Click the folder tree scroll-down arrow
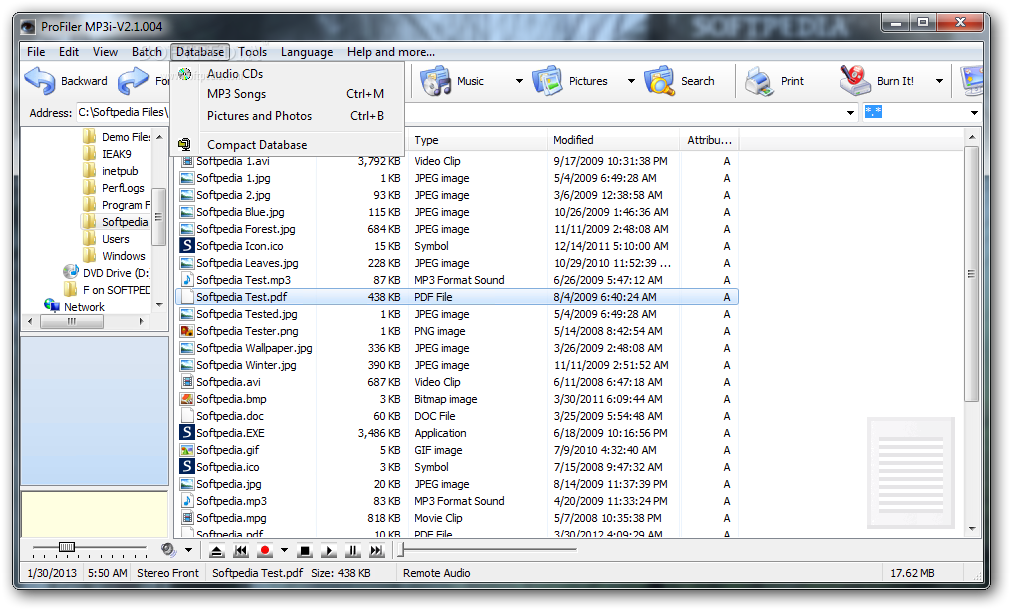 pyautogui.click(x=159, y=304)
